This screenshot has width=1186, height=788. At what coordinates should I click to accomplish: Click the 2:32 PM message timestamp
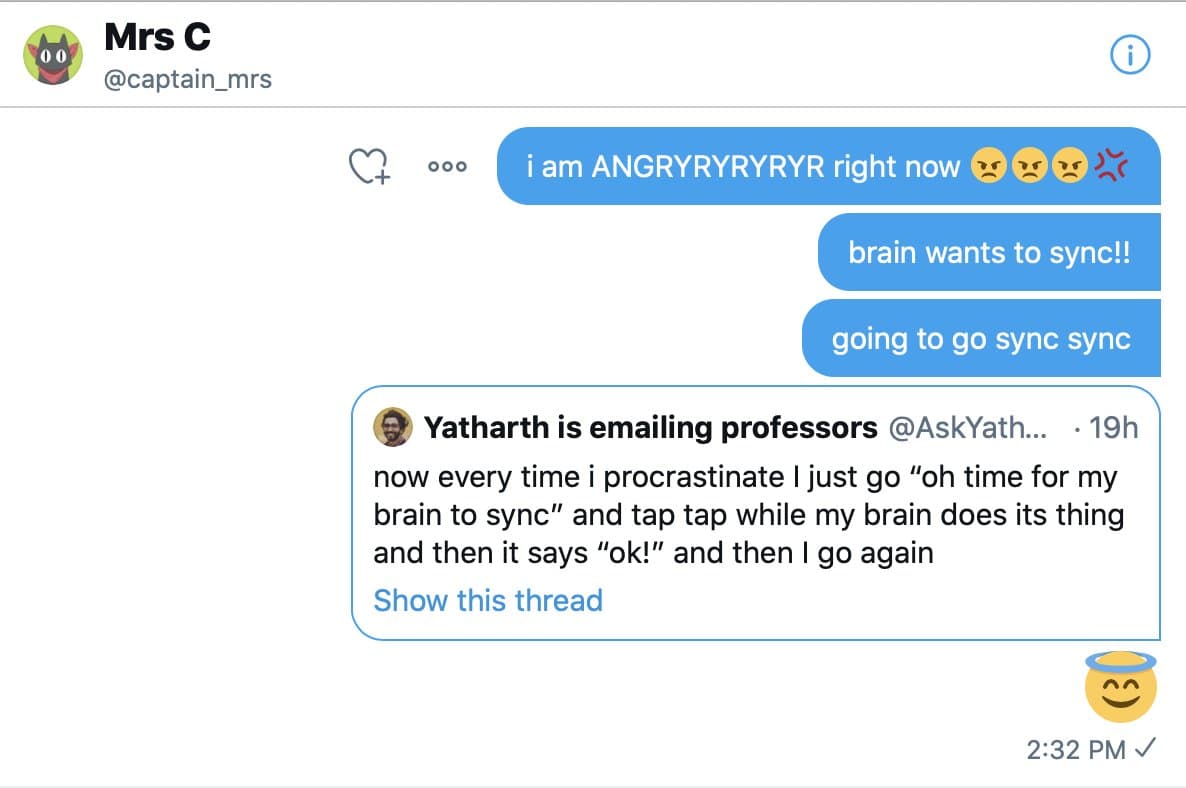pos(1075,749)
